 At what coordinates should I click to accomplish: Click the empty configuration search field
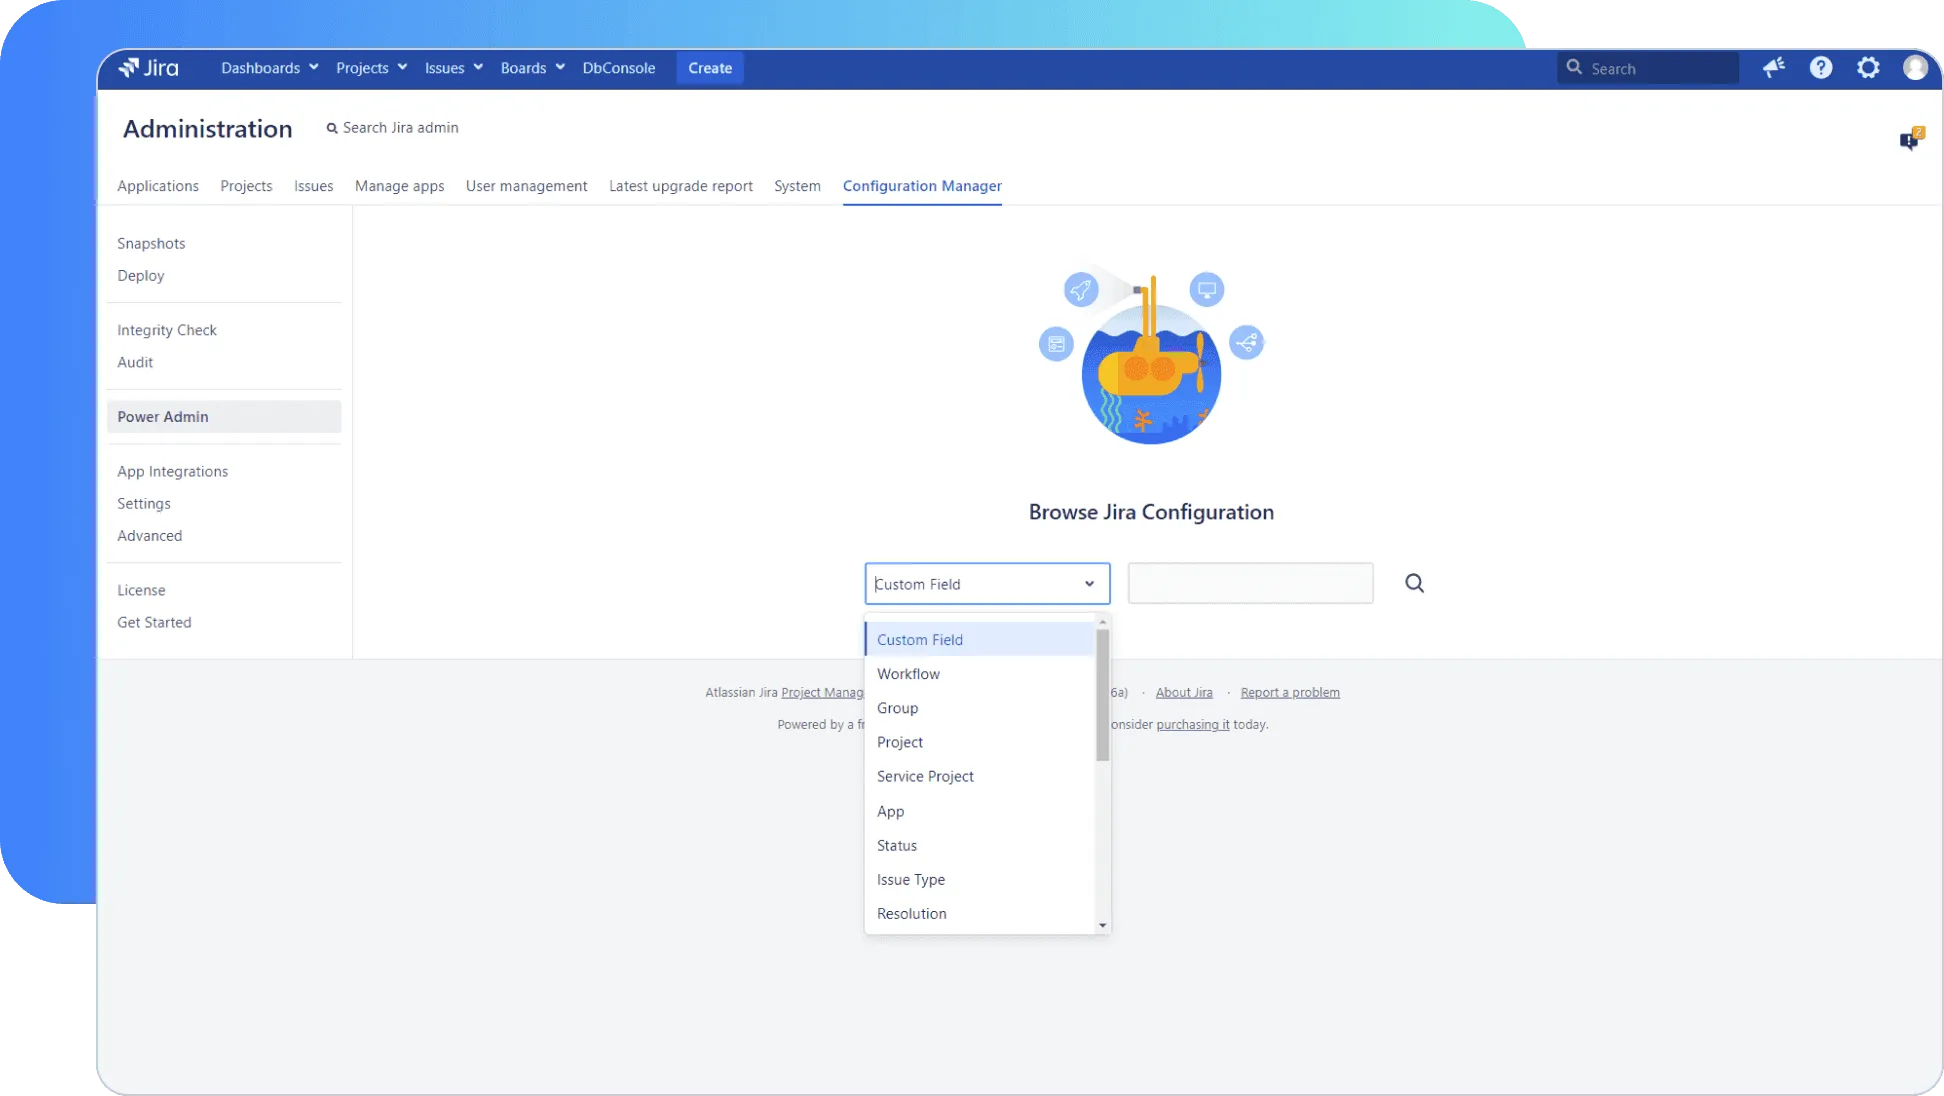pyautogui.click(x=1250, y=583)
